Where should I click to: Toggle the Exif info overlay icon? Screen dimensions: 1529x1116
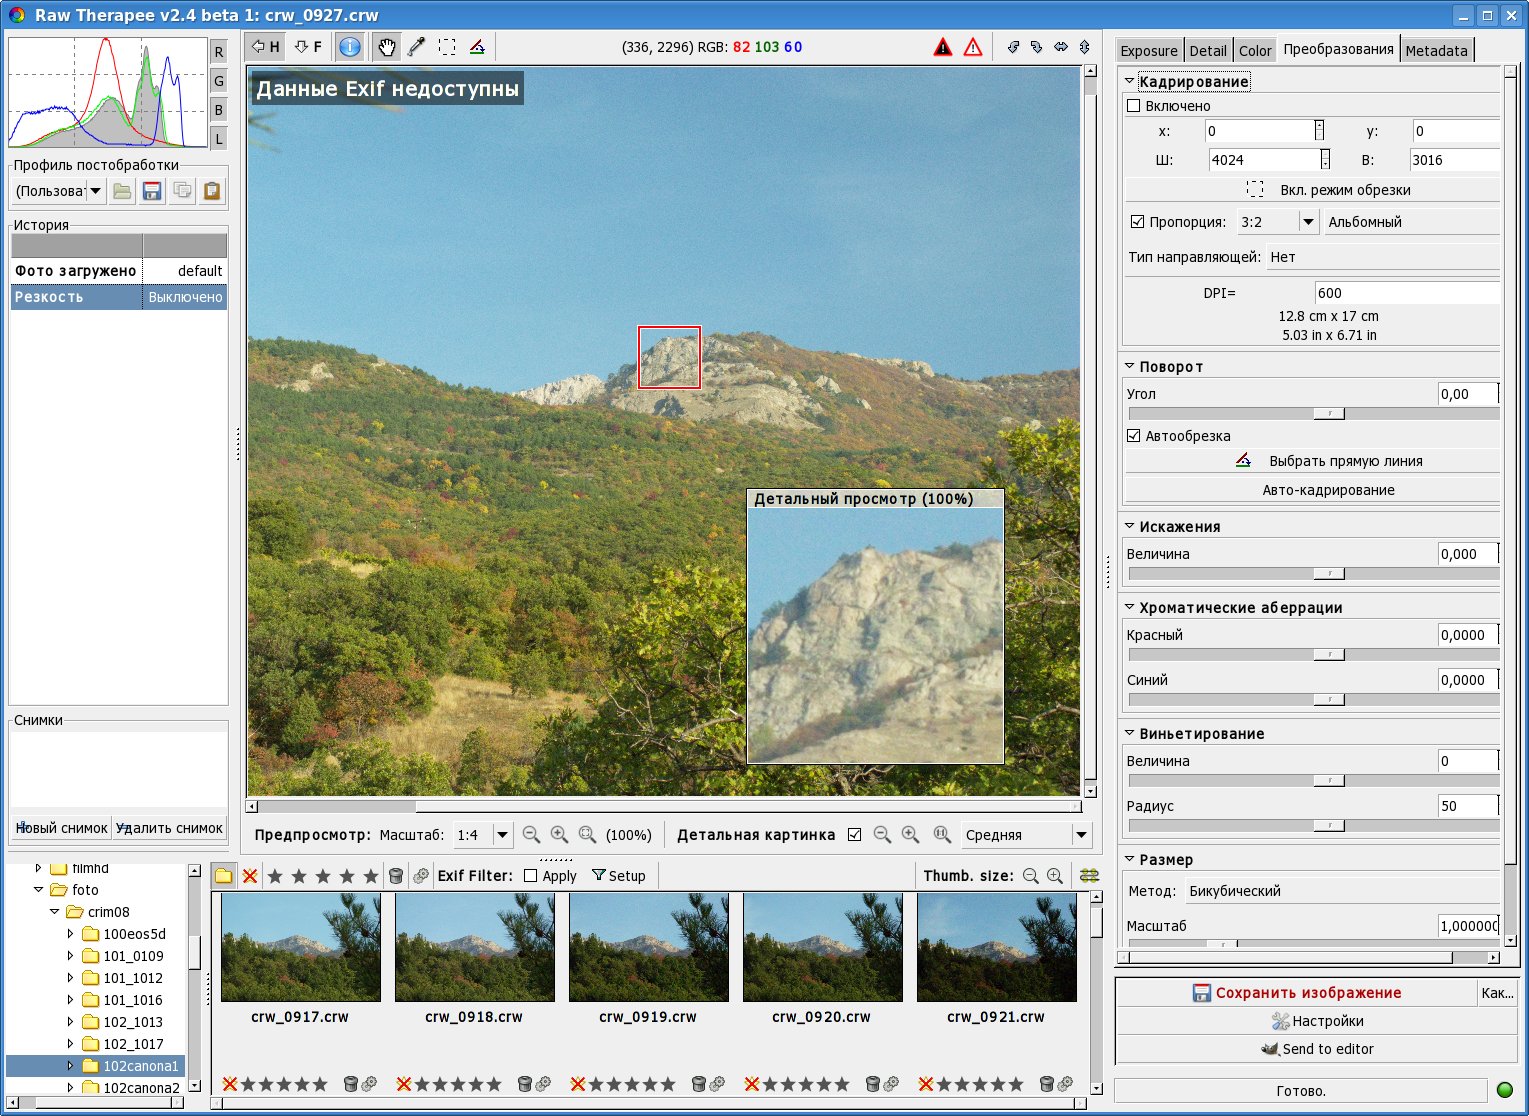(349, 47)
